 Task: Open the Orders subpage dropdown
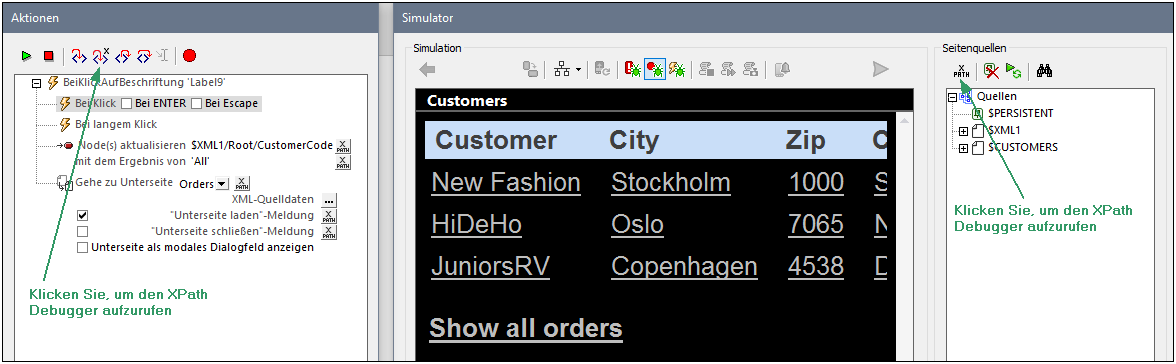pos(221,185)
